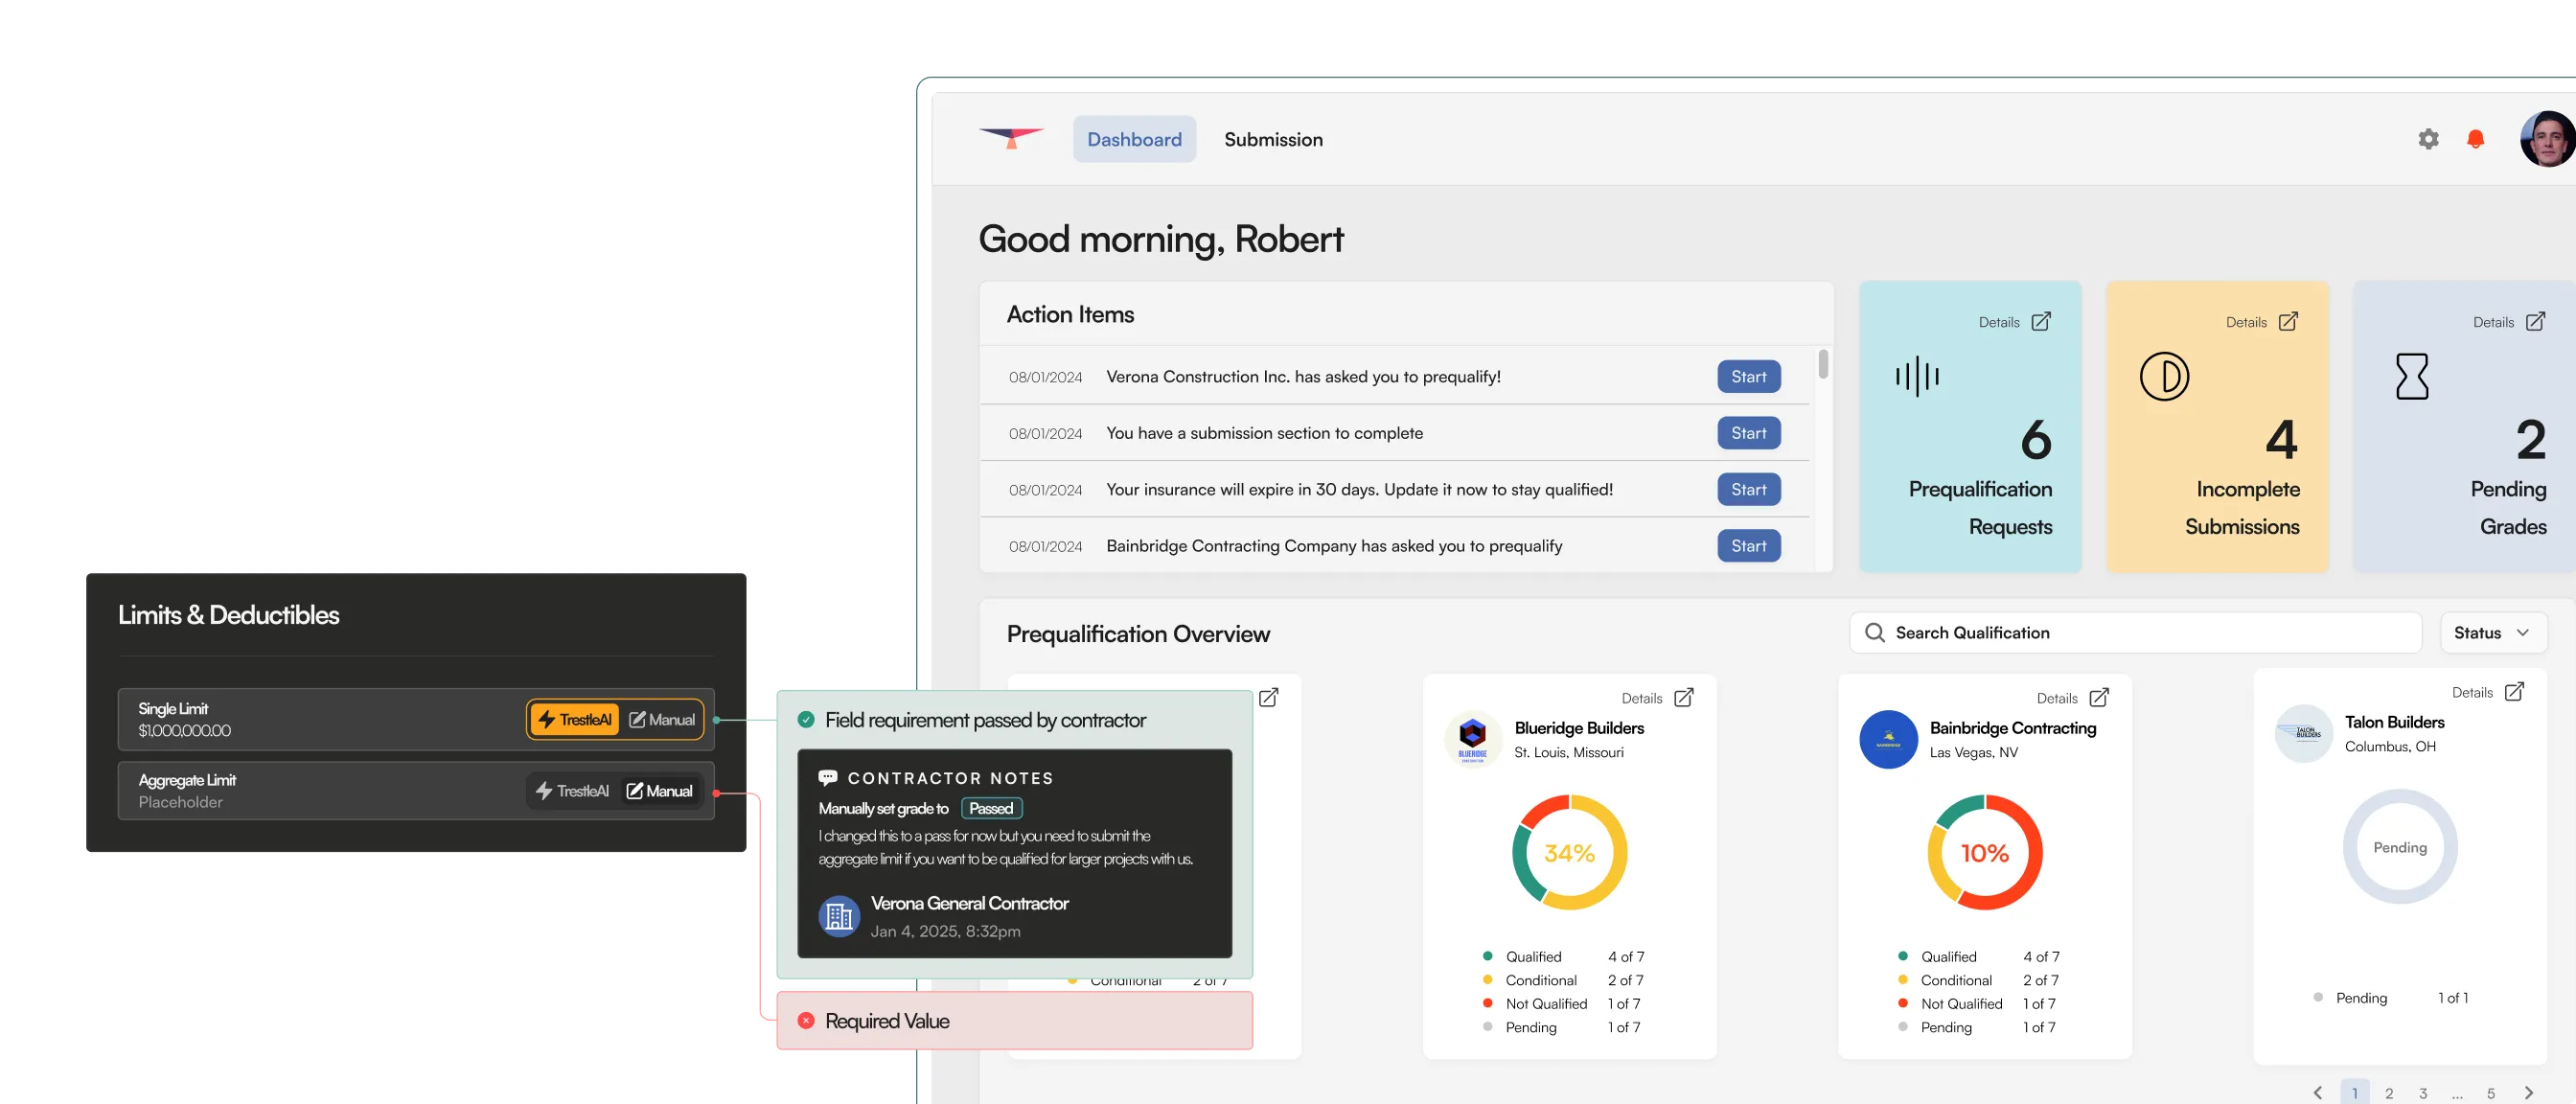Open the settings gear icon
The height and width of the screenshot is (1104, 2576).
click(2428, 139)
